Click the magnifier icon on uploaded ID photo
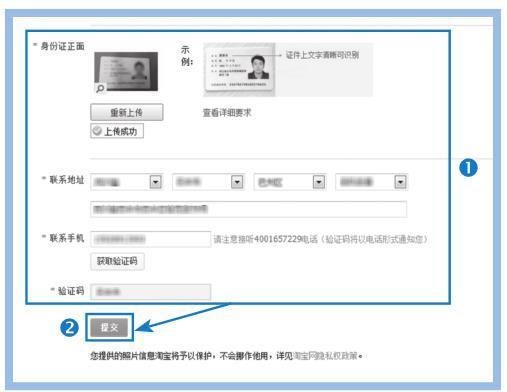The image size is (507, 392). point(100,88)
